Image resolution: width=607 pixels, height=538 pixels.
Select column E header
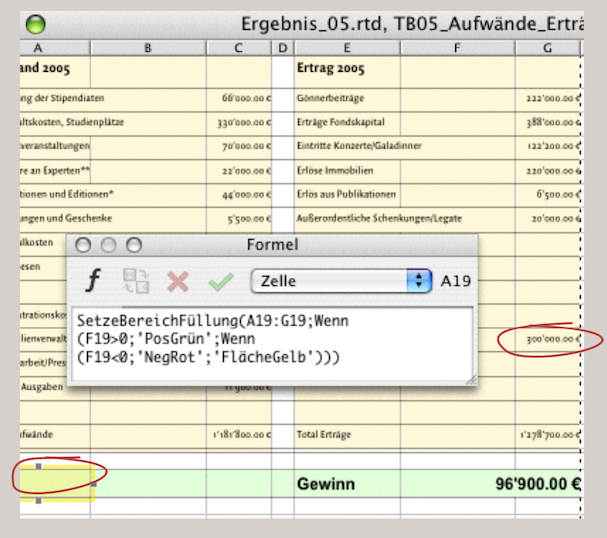[x=346, y=47]
